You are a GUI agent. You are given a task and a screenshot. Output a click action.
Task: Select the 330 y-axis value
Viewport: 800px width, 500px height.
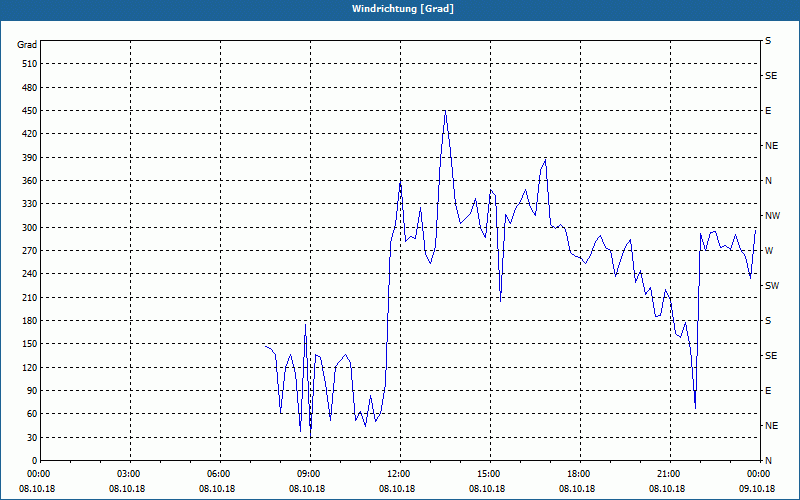click(x=30, y=204)
